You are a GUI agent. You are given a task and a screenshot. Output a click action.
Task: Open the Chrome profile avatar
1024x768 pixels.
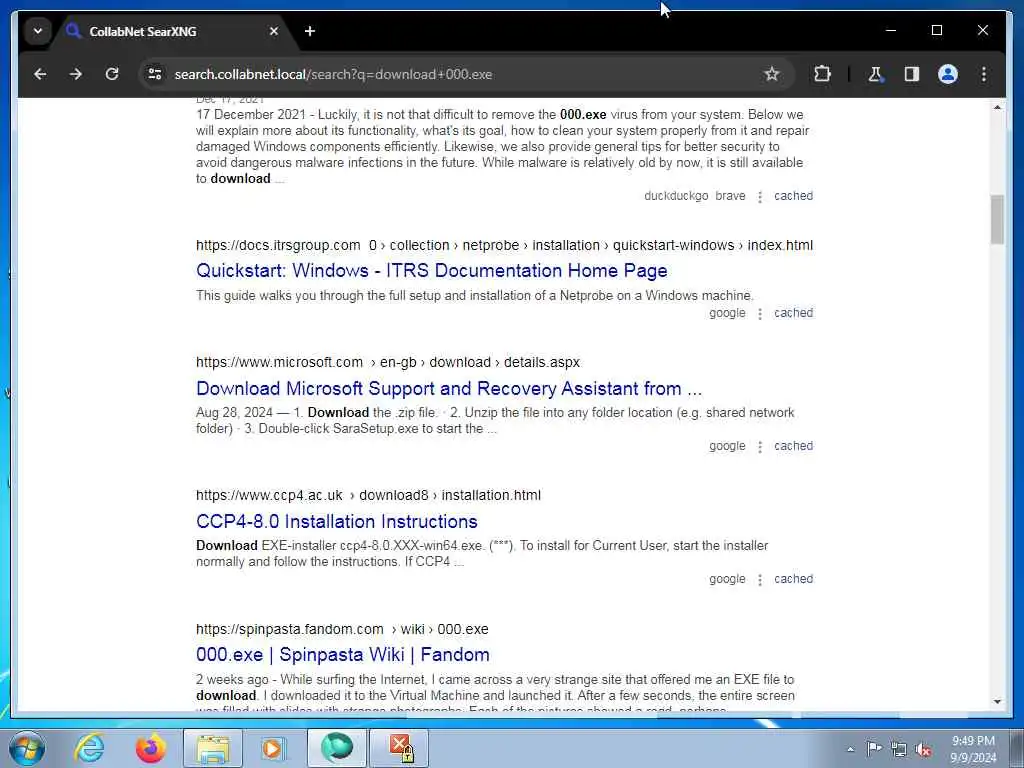948,74
